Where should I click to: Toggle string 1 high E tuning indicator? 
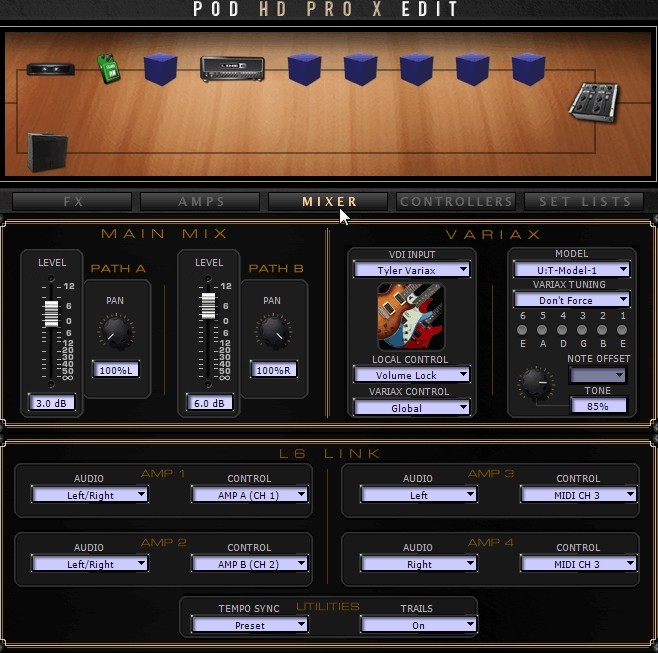(622, 330)
